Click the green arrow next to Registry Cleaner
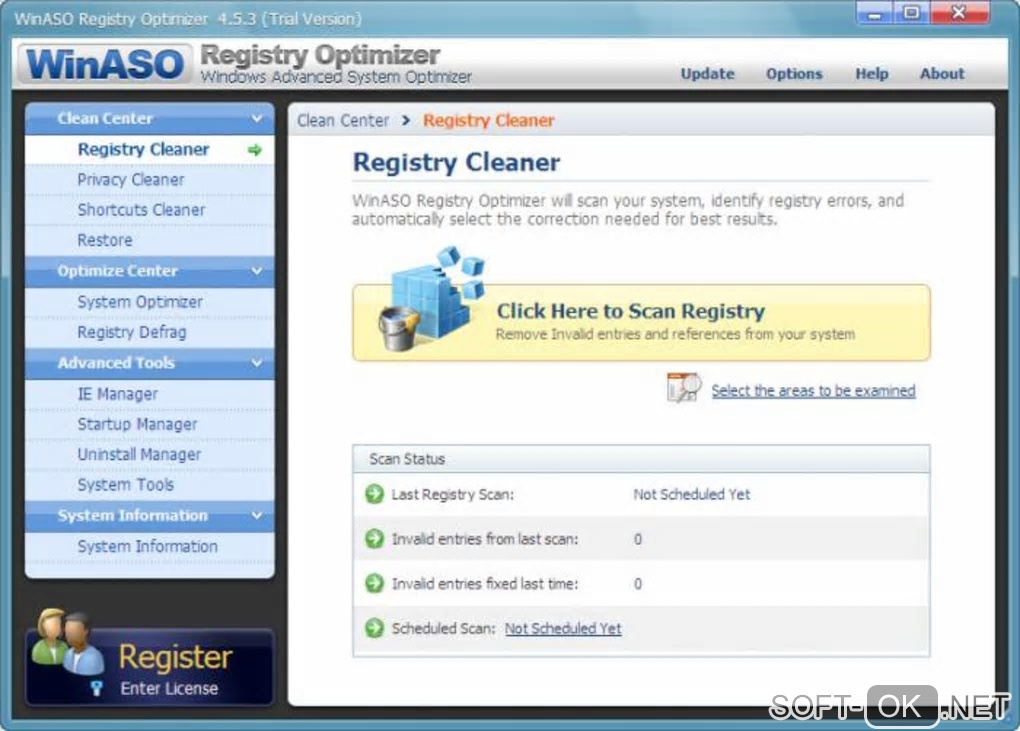This screenshot has height=731, width=1020. 255,150
